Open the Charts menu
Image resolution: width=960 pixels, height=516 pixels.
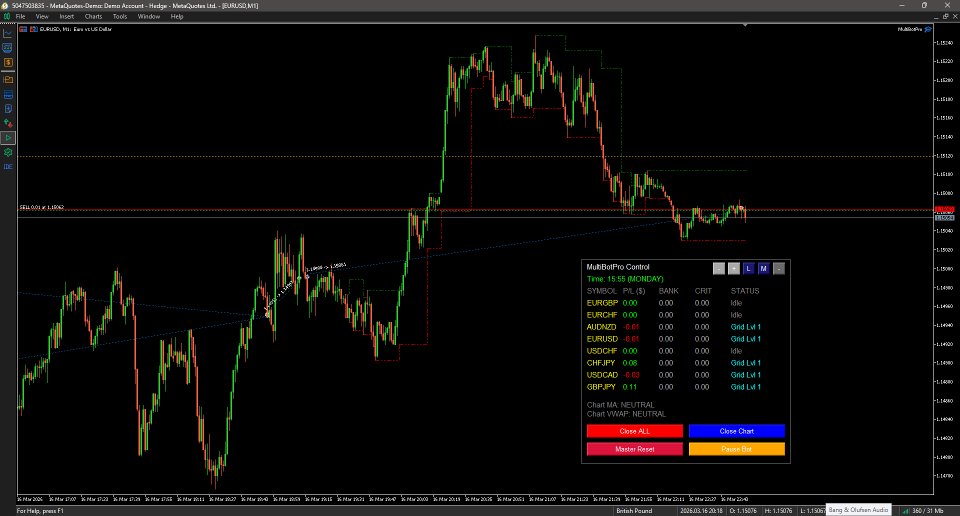(93, 17)
